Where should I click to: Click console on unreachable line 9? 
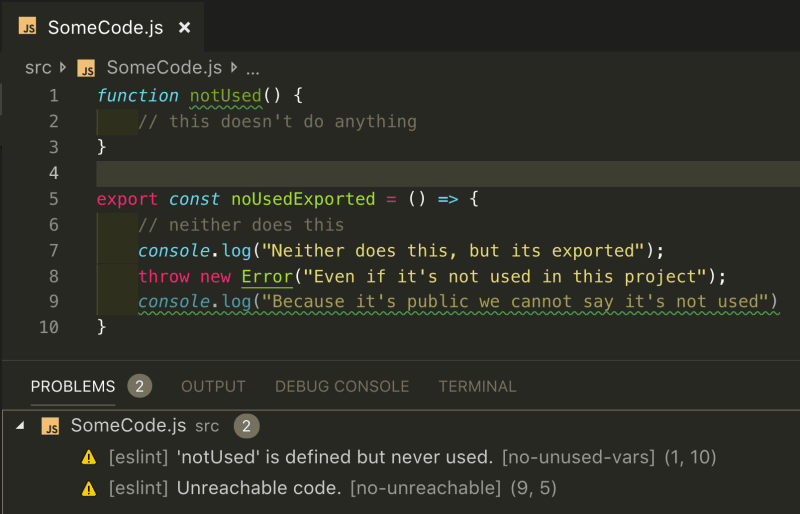pos(173,302)
